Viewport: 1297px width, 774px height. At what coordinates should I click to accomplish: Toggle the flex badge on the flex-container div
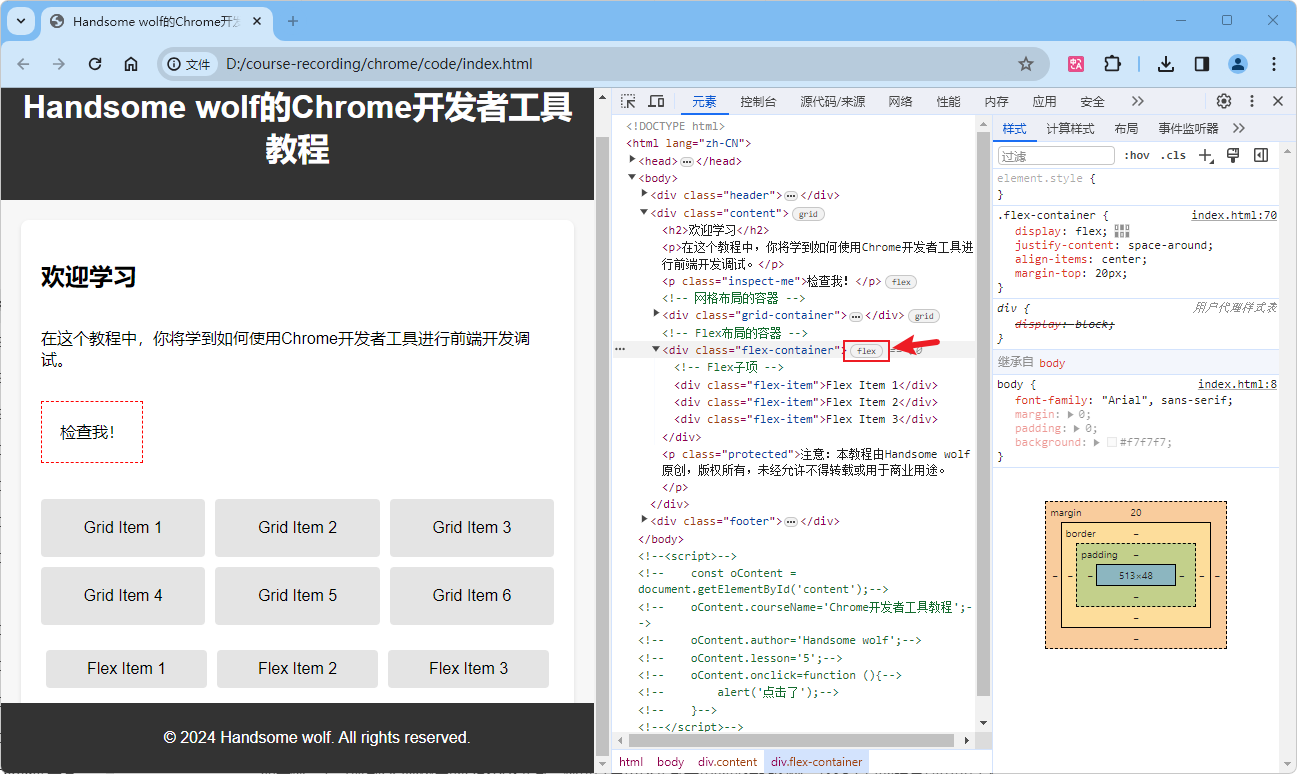866,351
